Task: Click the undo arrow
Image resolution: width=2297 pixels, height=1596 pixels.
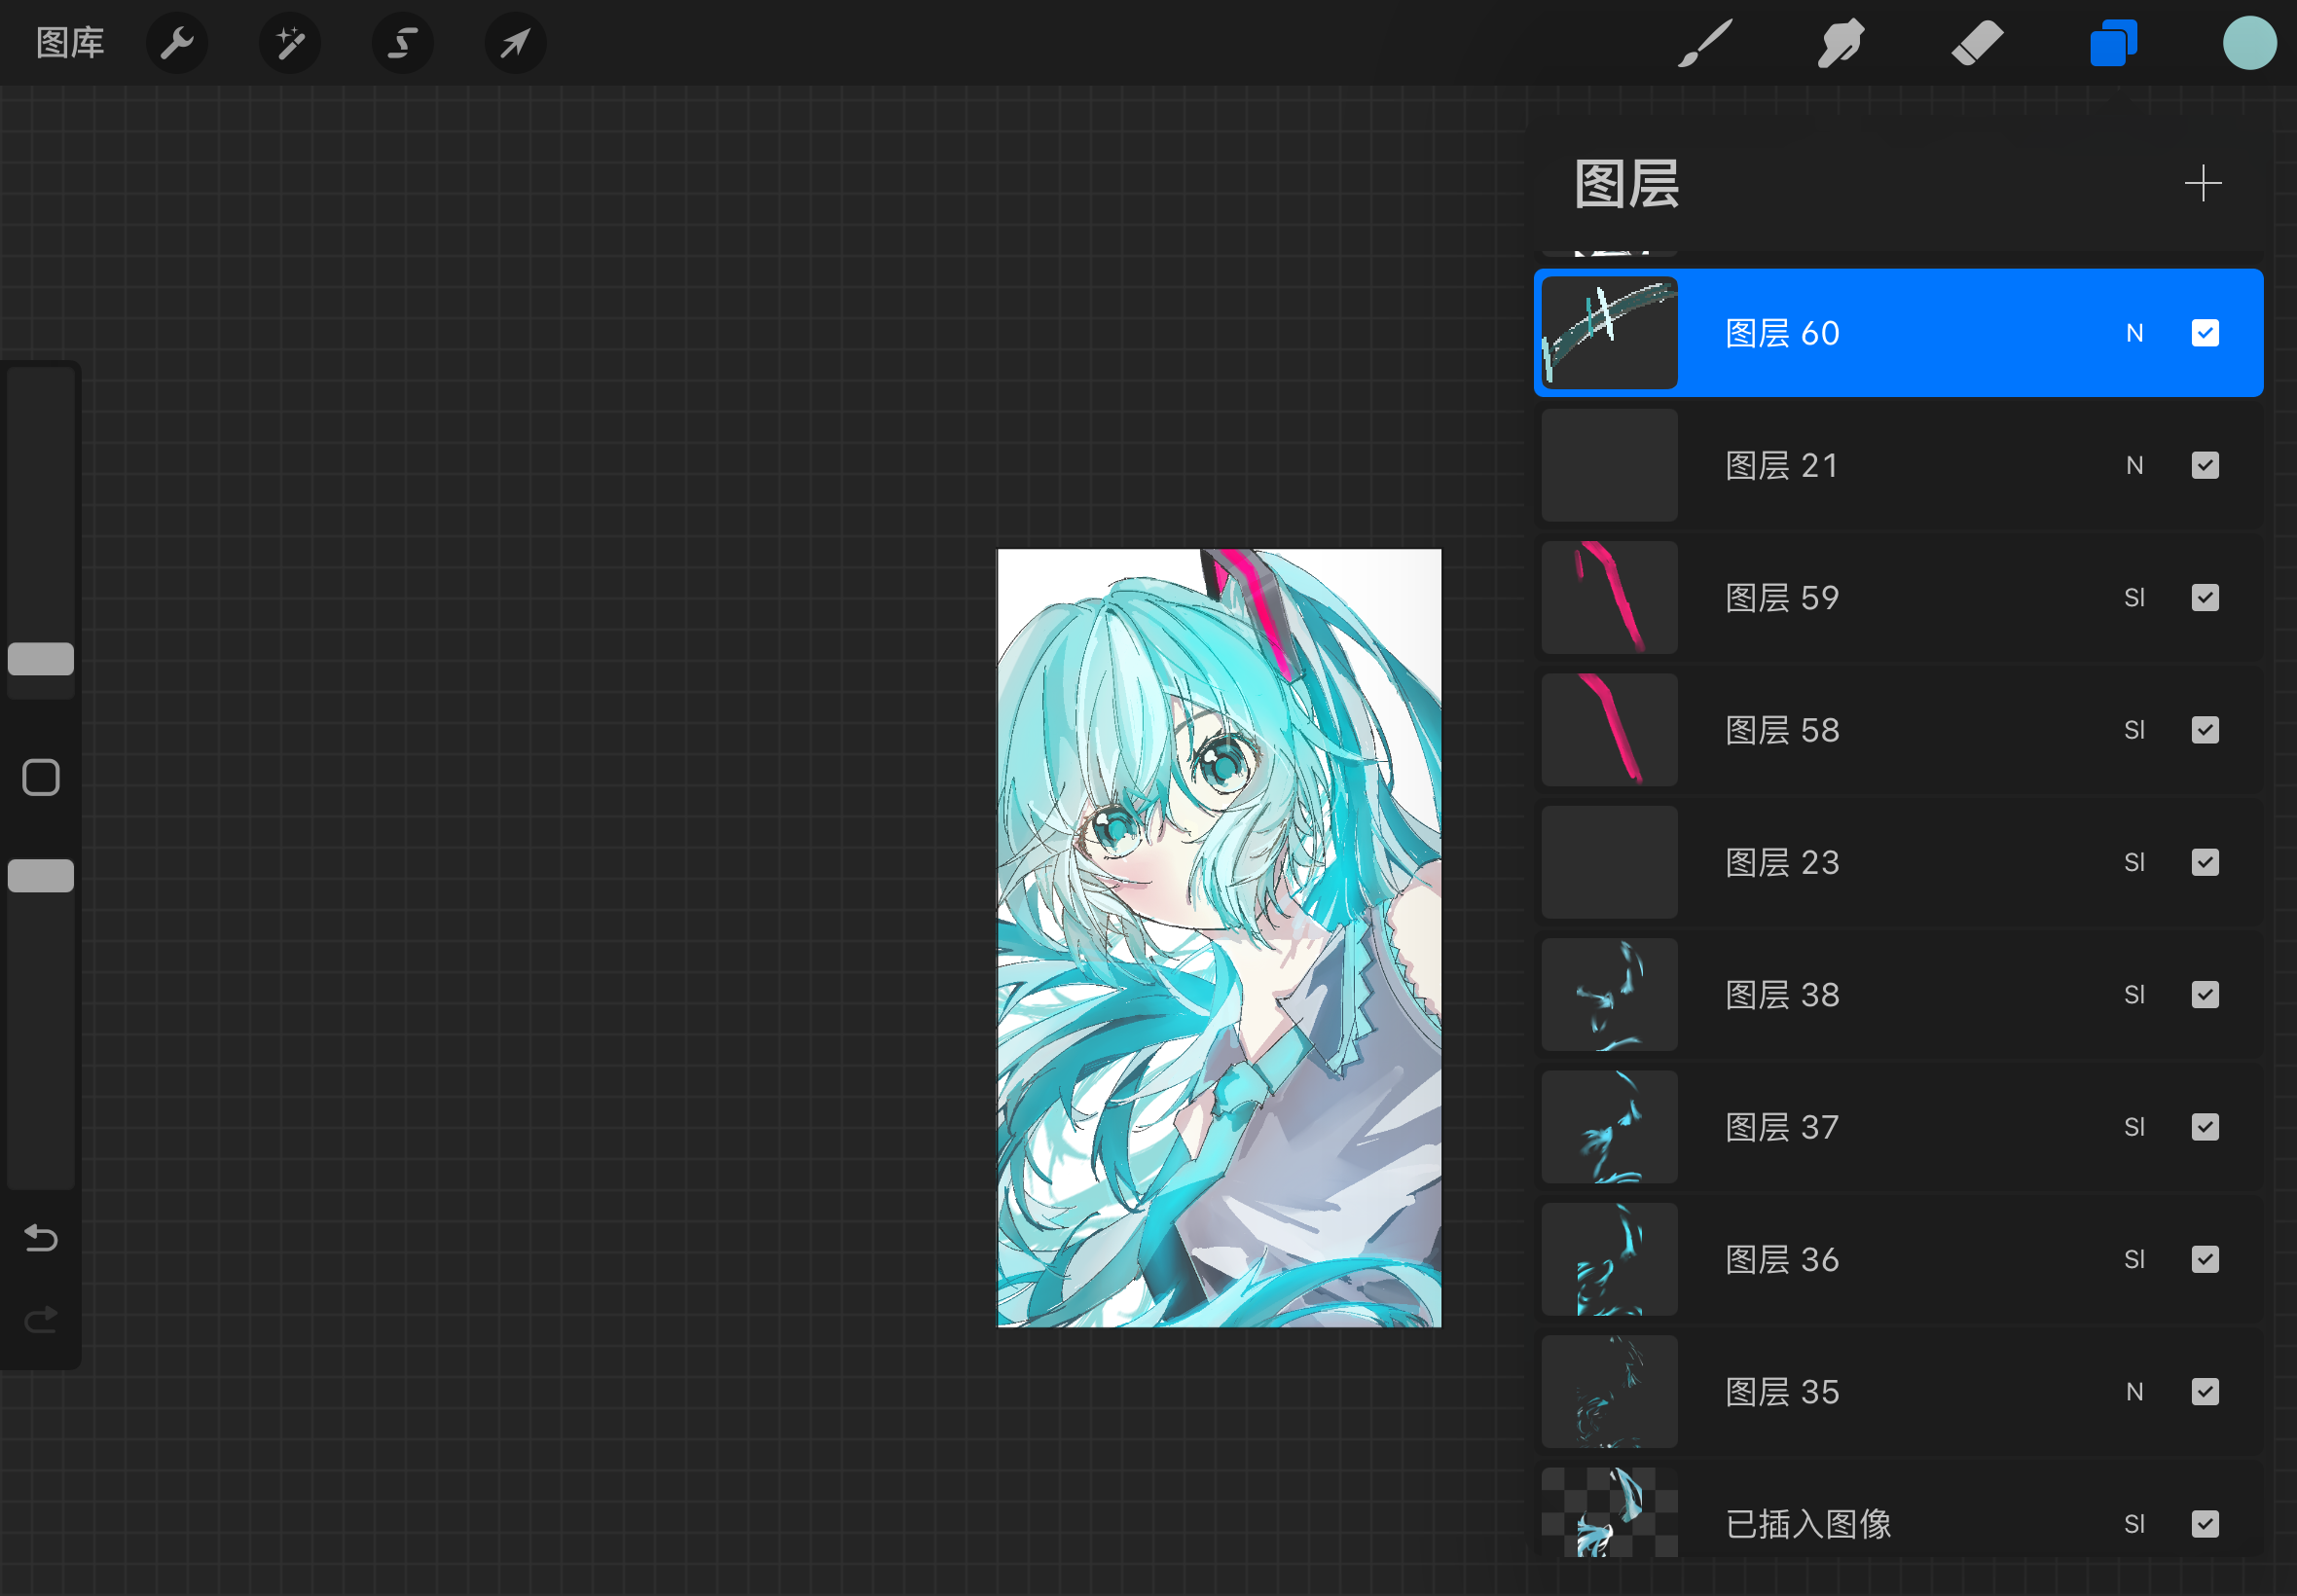Action: point(41,1238)
